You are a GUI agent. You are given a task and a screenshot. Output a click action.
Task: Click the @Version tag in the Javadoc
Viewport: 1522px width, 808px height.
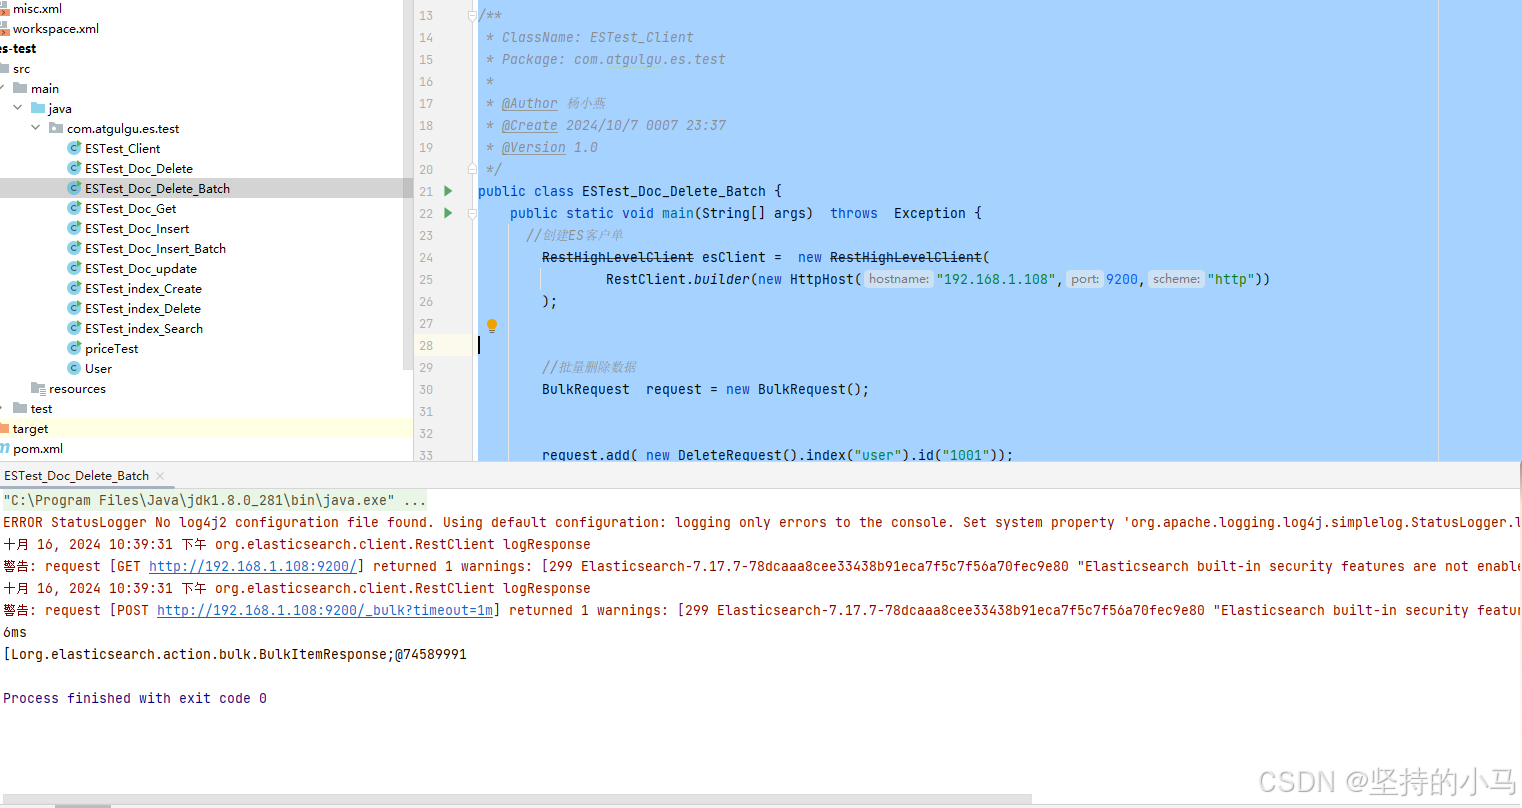pos(534,147)
